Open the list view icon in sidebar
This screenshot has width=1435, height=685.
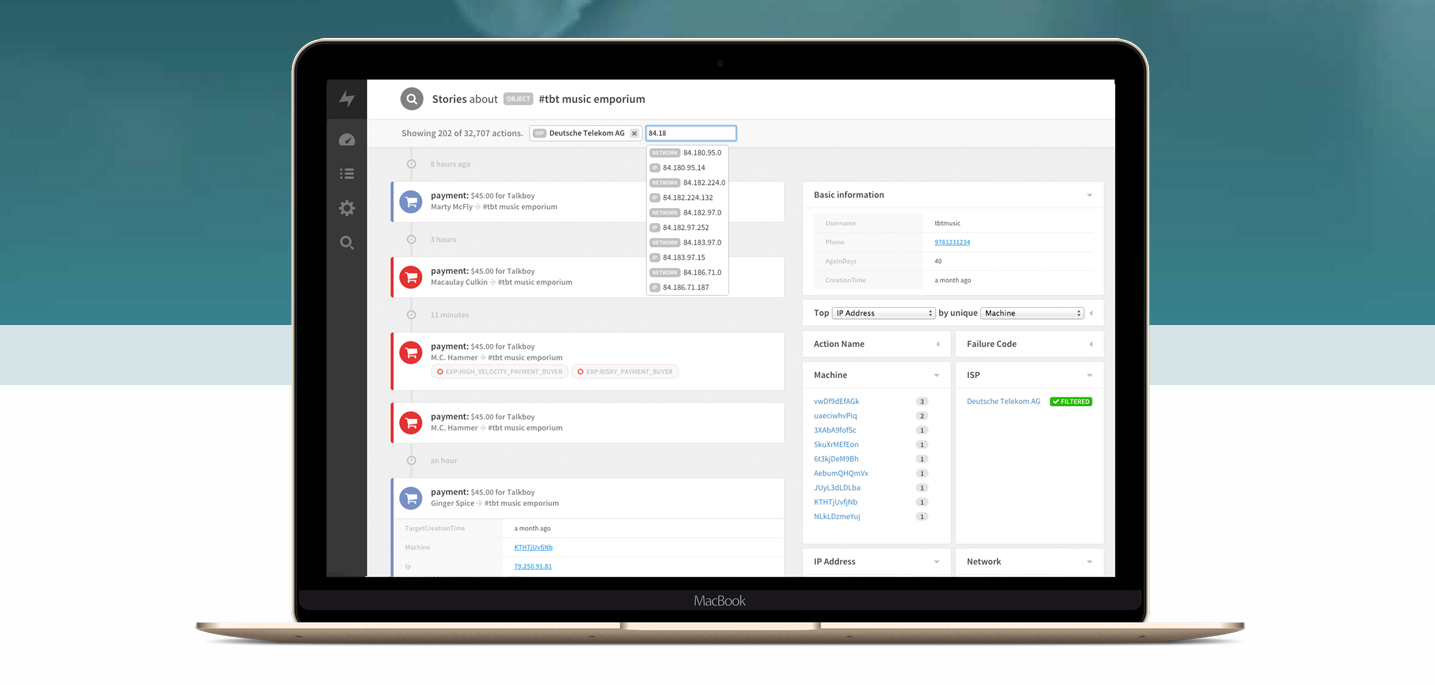pos(347,174)
